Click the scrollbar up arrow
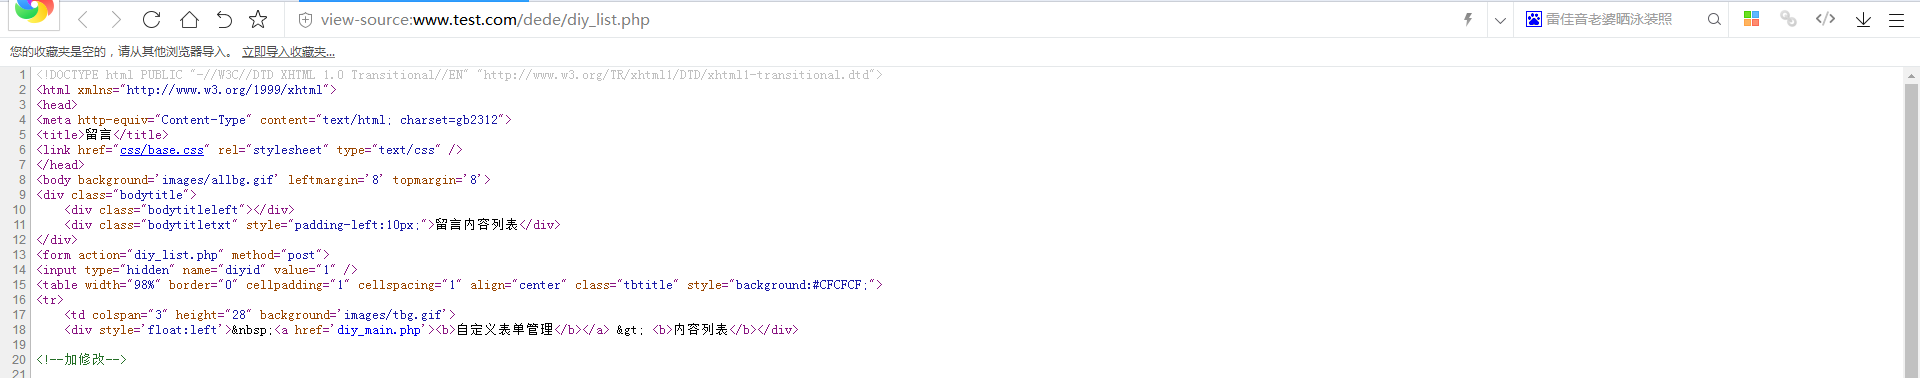Screen dimensions: 1920x378 pyautogui.click(x=1911, y=75)
